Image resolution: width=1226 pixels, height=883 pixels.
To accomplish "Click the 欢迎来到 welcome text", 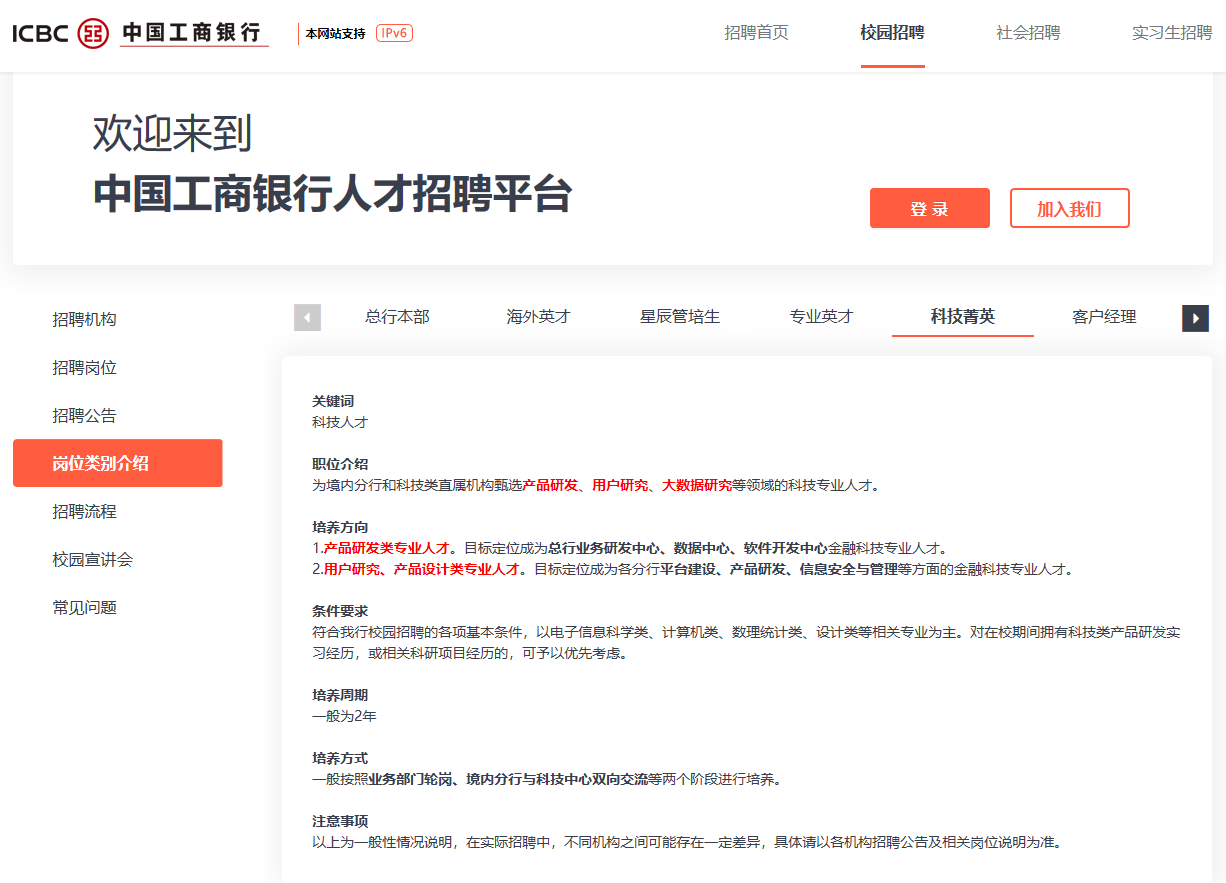I will 172,133.
